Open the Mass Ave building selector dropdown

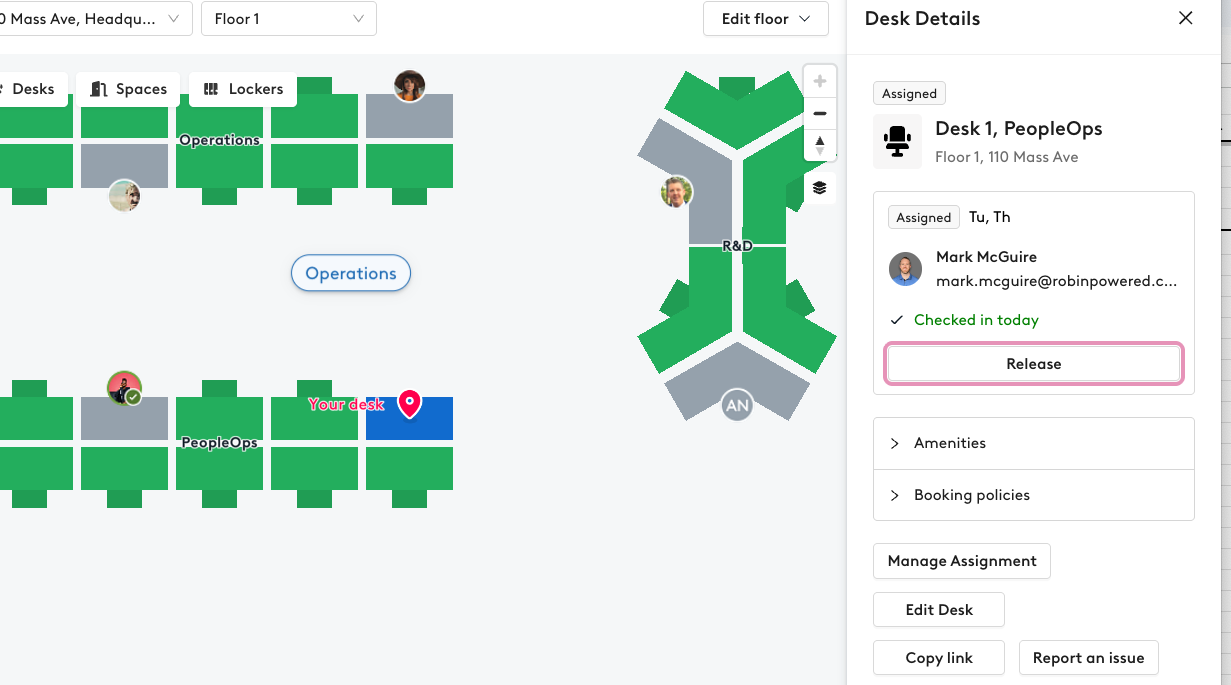96,18
